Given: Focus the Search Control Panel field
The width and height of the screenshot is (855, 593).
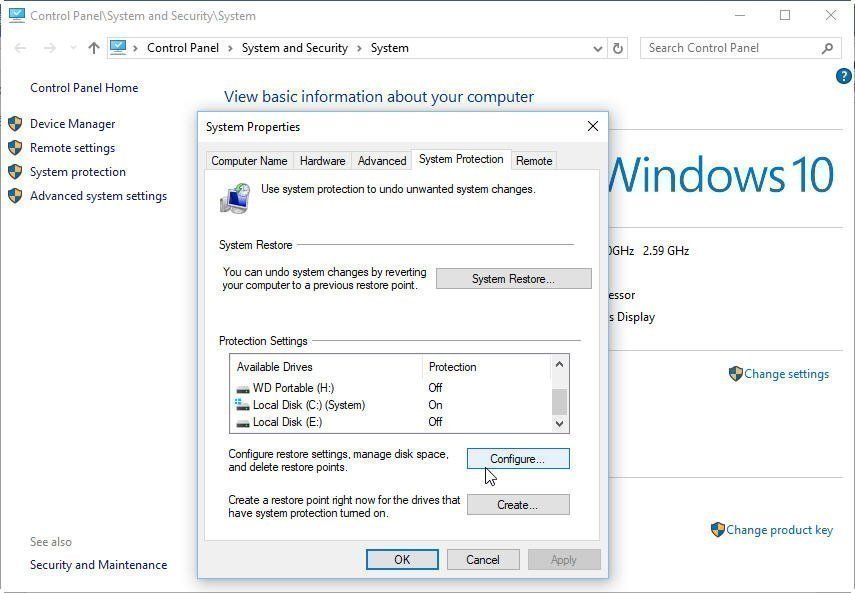Looking at the screenshot, I should [x=740, y=48].
